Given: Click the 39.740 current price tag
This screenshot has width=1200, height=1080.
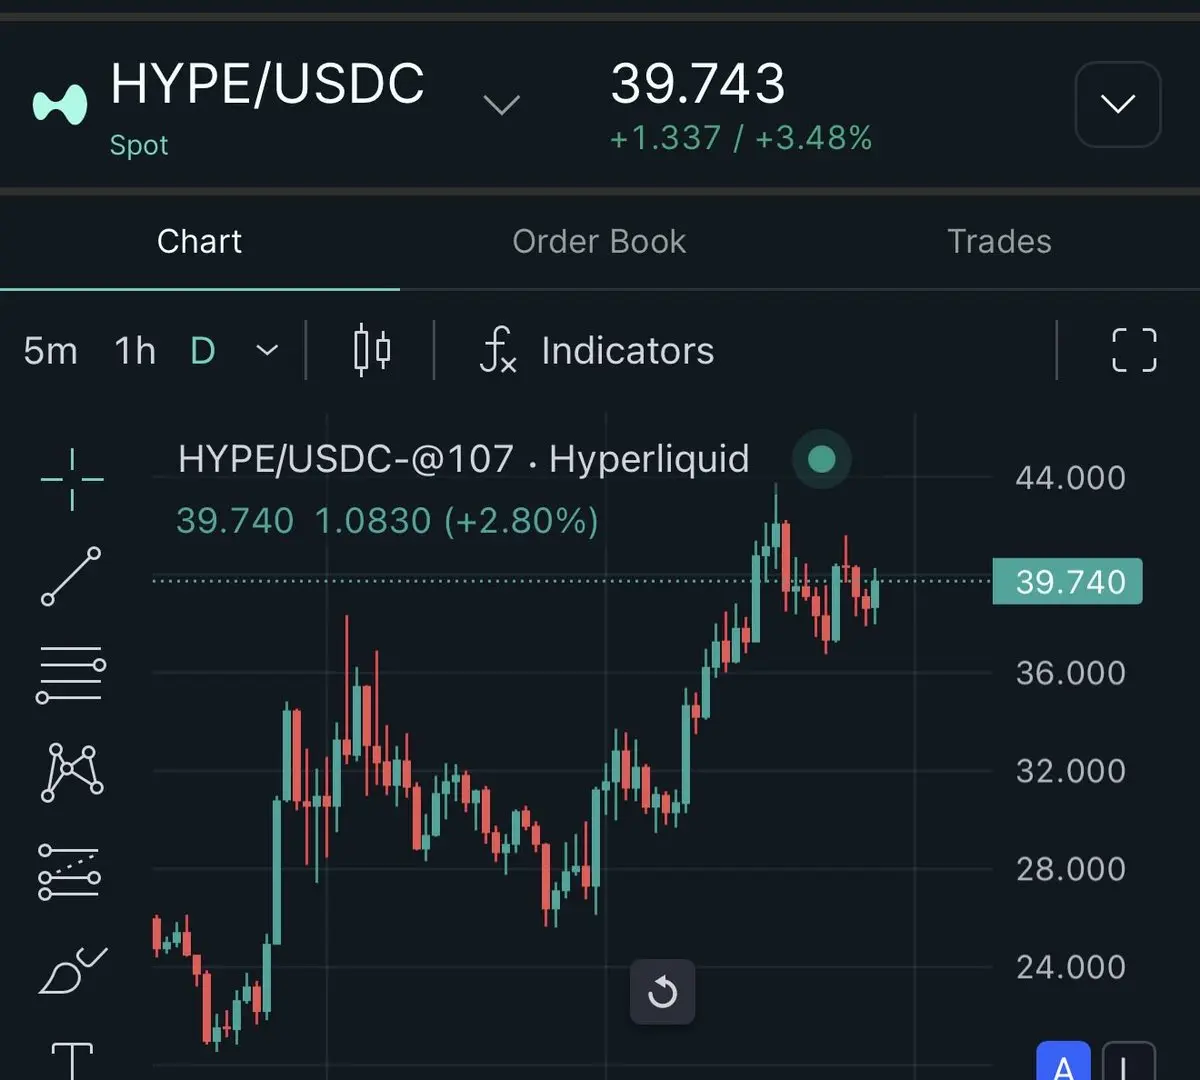Looking at the screenshot, I should (1067, 581).
